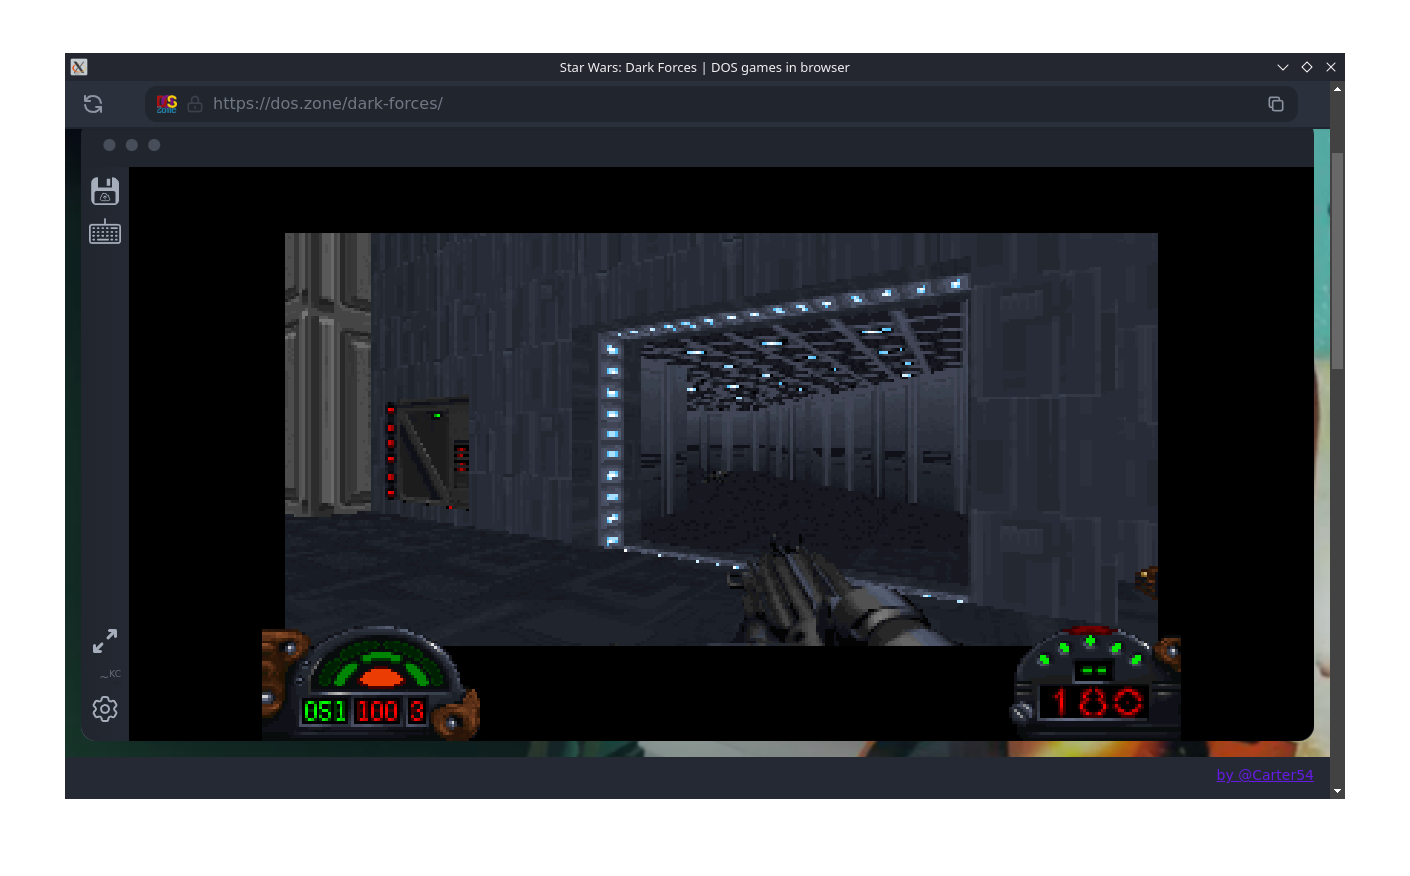This screenshot has height=876, width=1410.
Task: Click the save game floppy disk icon
Action: tap(105, 191)
